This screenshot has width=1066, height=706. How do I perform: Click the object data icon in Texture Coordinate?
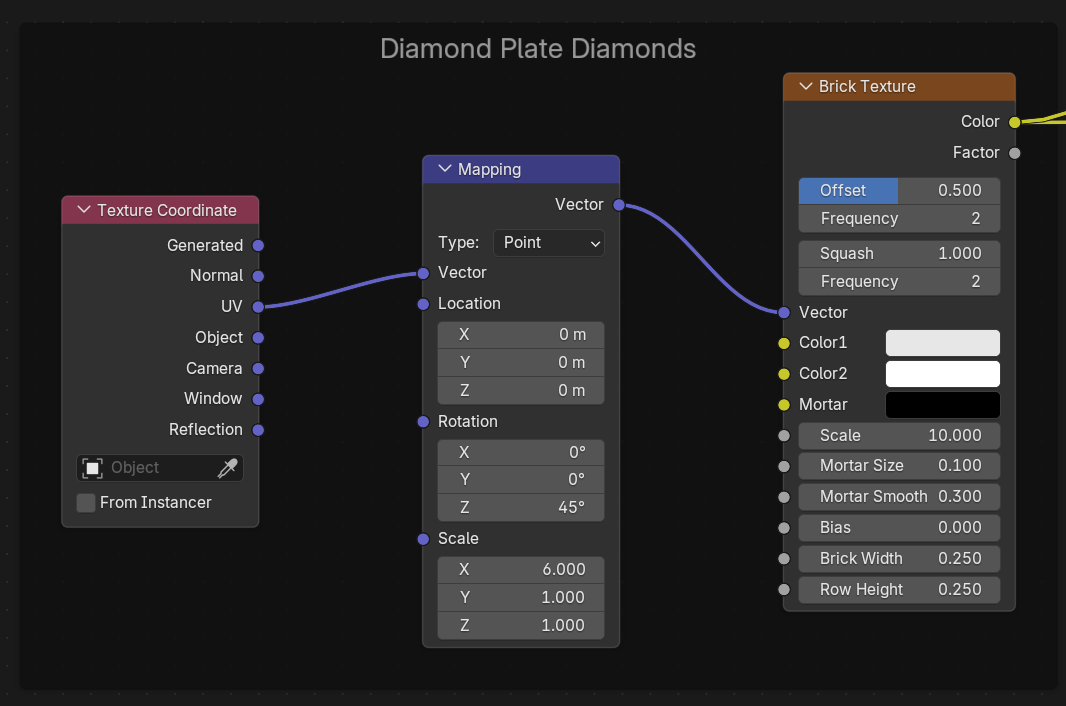tap(93, 468)
